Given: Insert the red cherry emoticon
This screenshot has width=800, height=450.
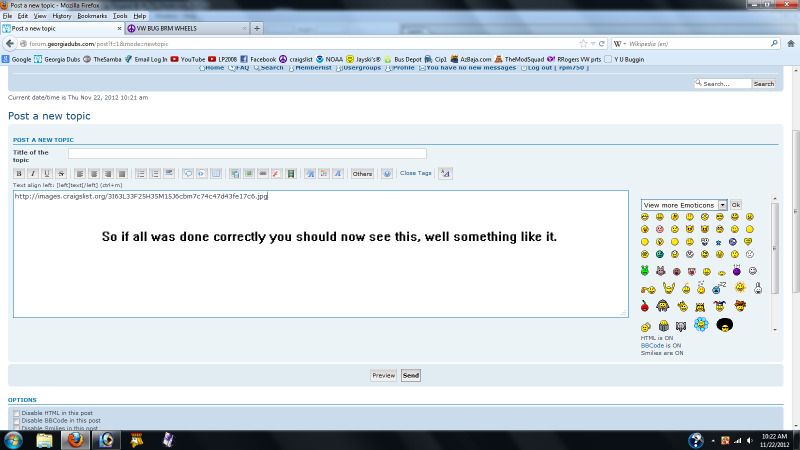Looking at the screenshot, I should (x=644, y=306).
